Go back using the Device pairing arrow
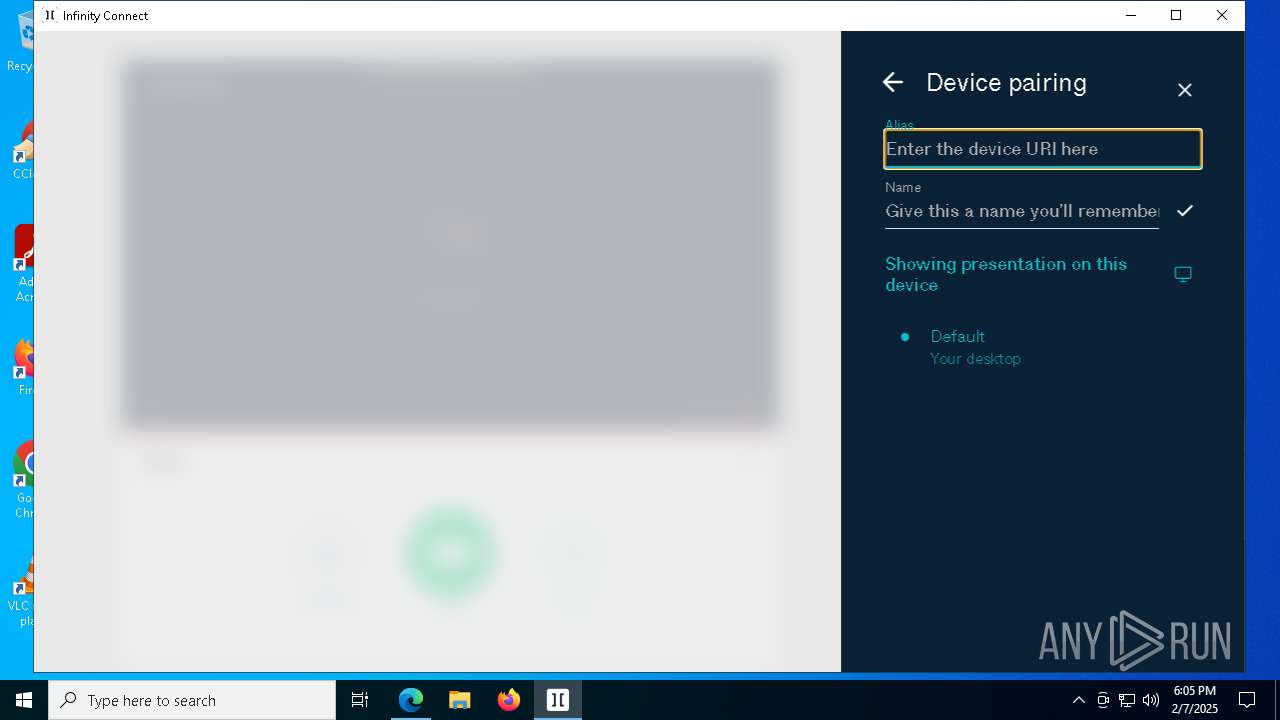1280x720 pixels. click(x=893, y=83)
